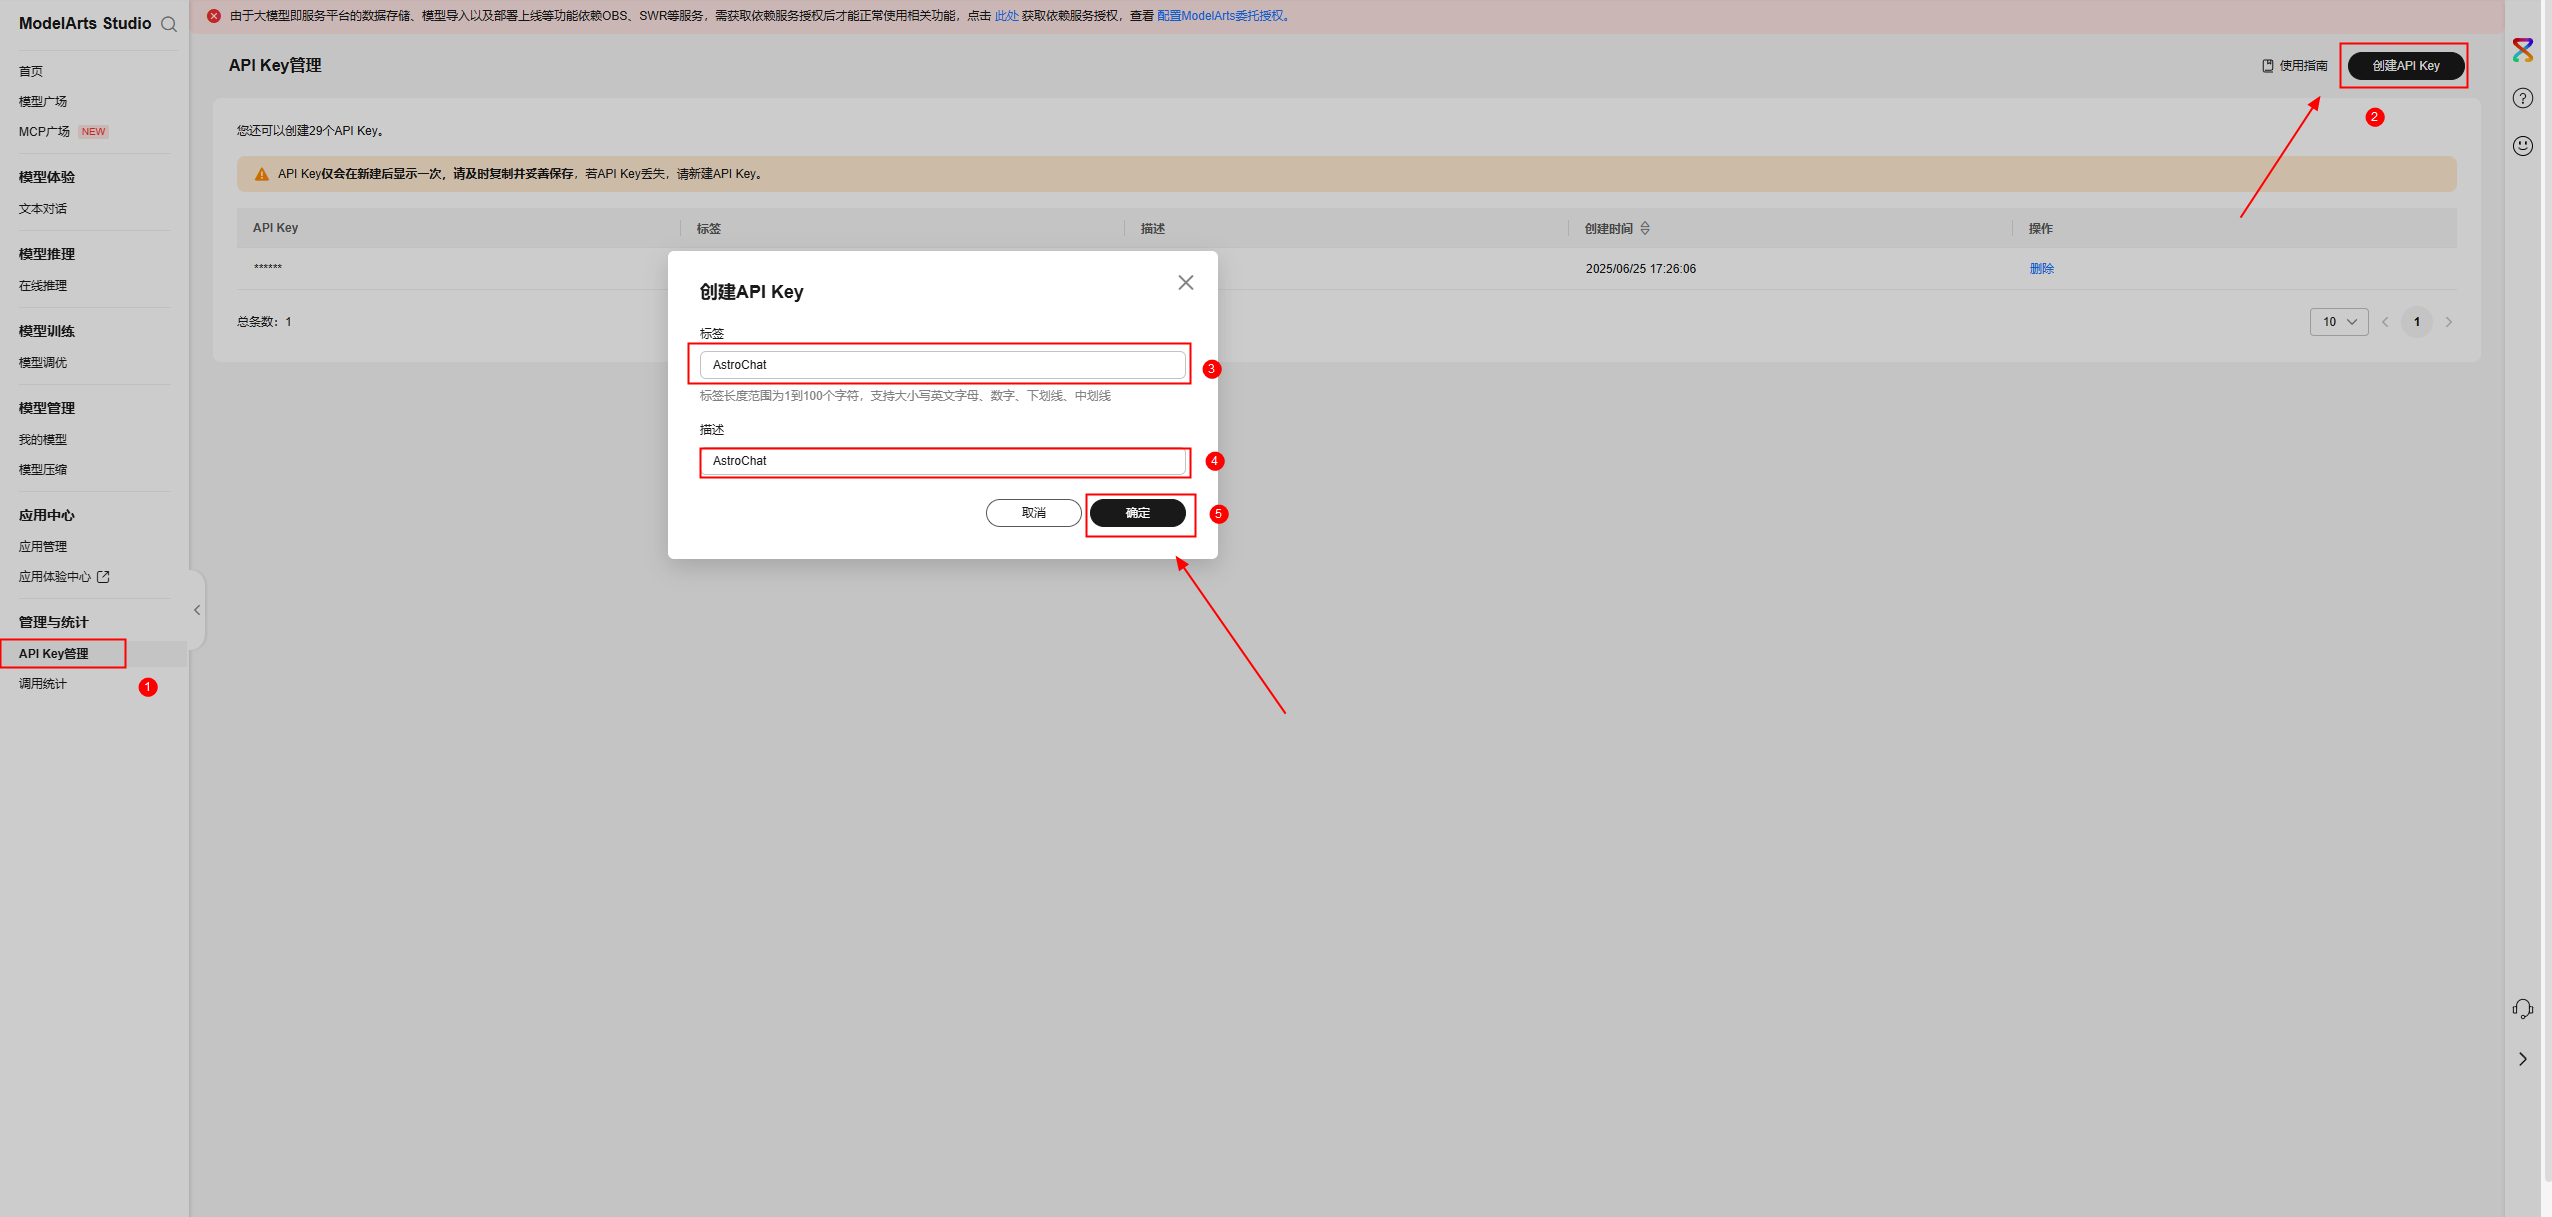Click the 创建时间 column header

[x=1609, y=229]
